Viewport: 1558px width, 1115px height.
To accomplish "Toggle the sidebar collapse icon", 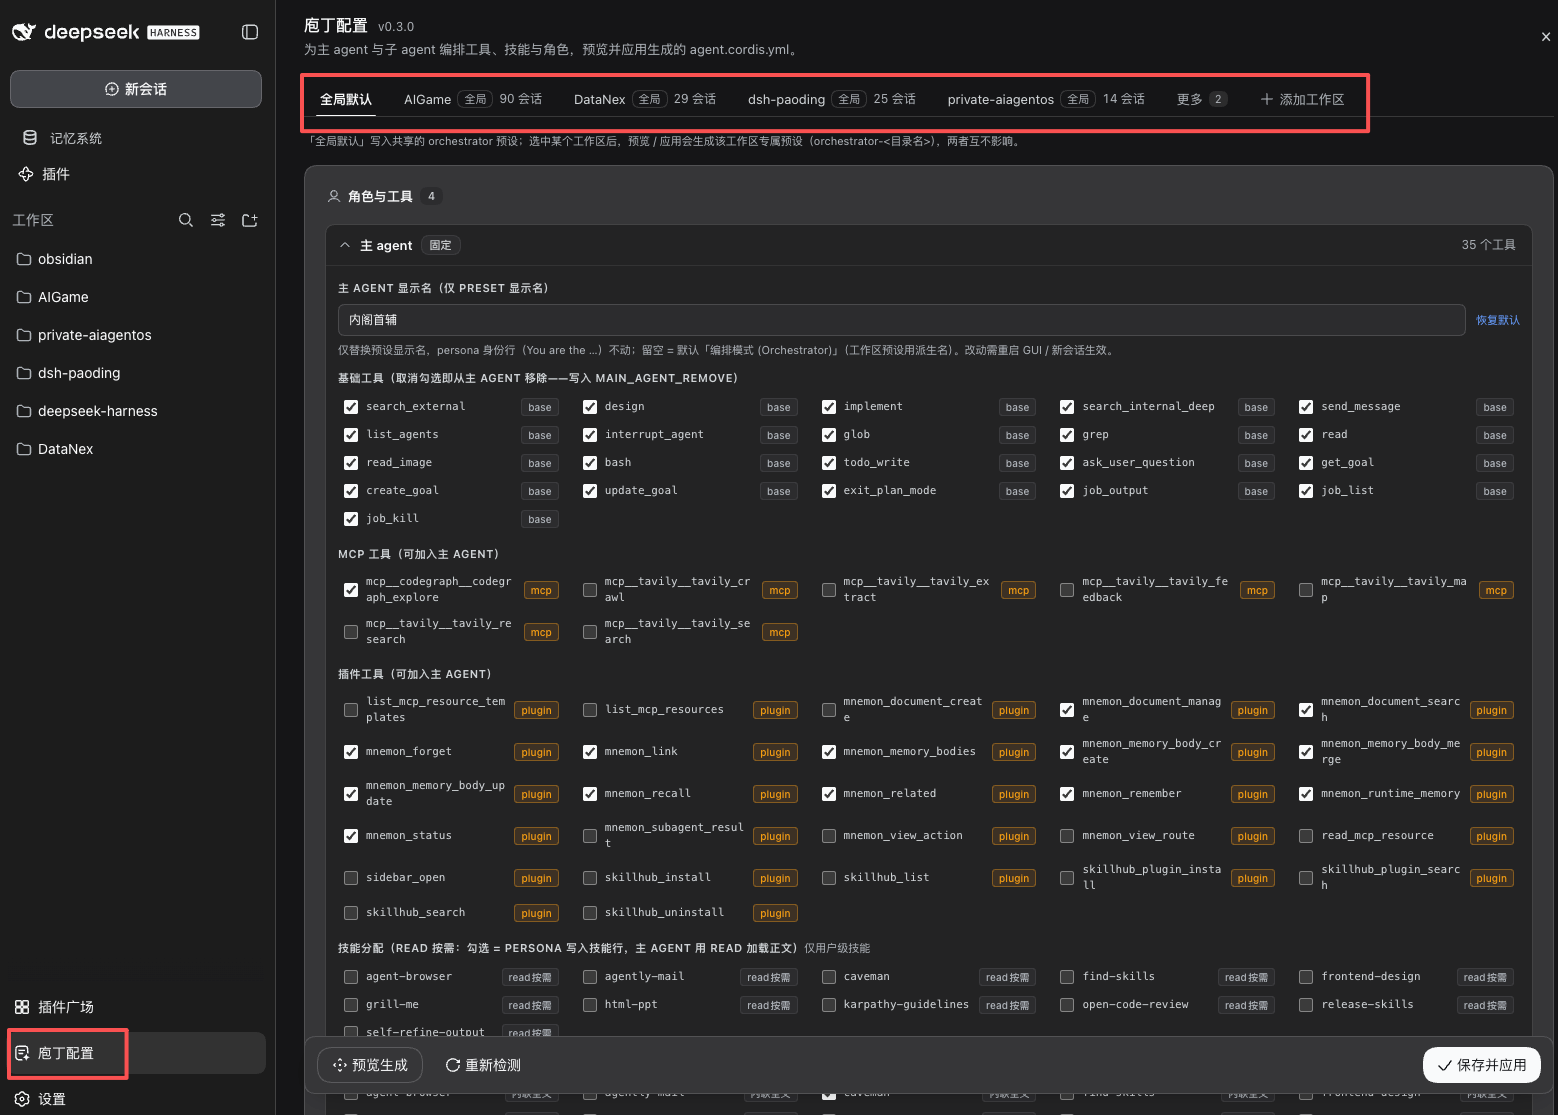I will point(250,32).
